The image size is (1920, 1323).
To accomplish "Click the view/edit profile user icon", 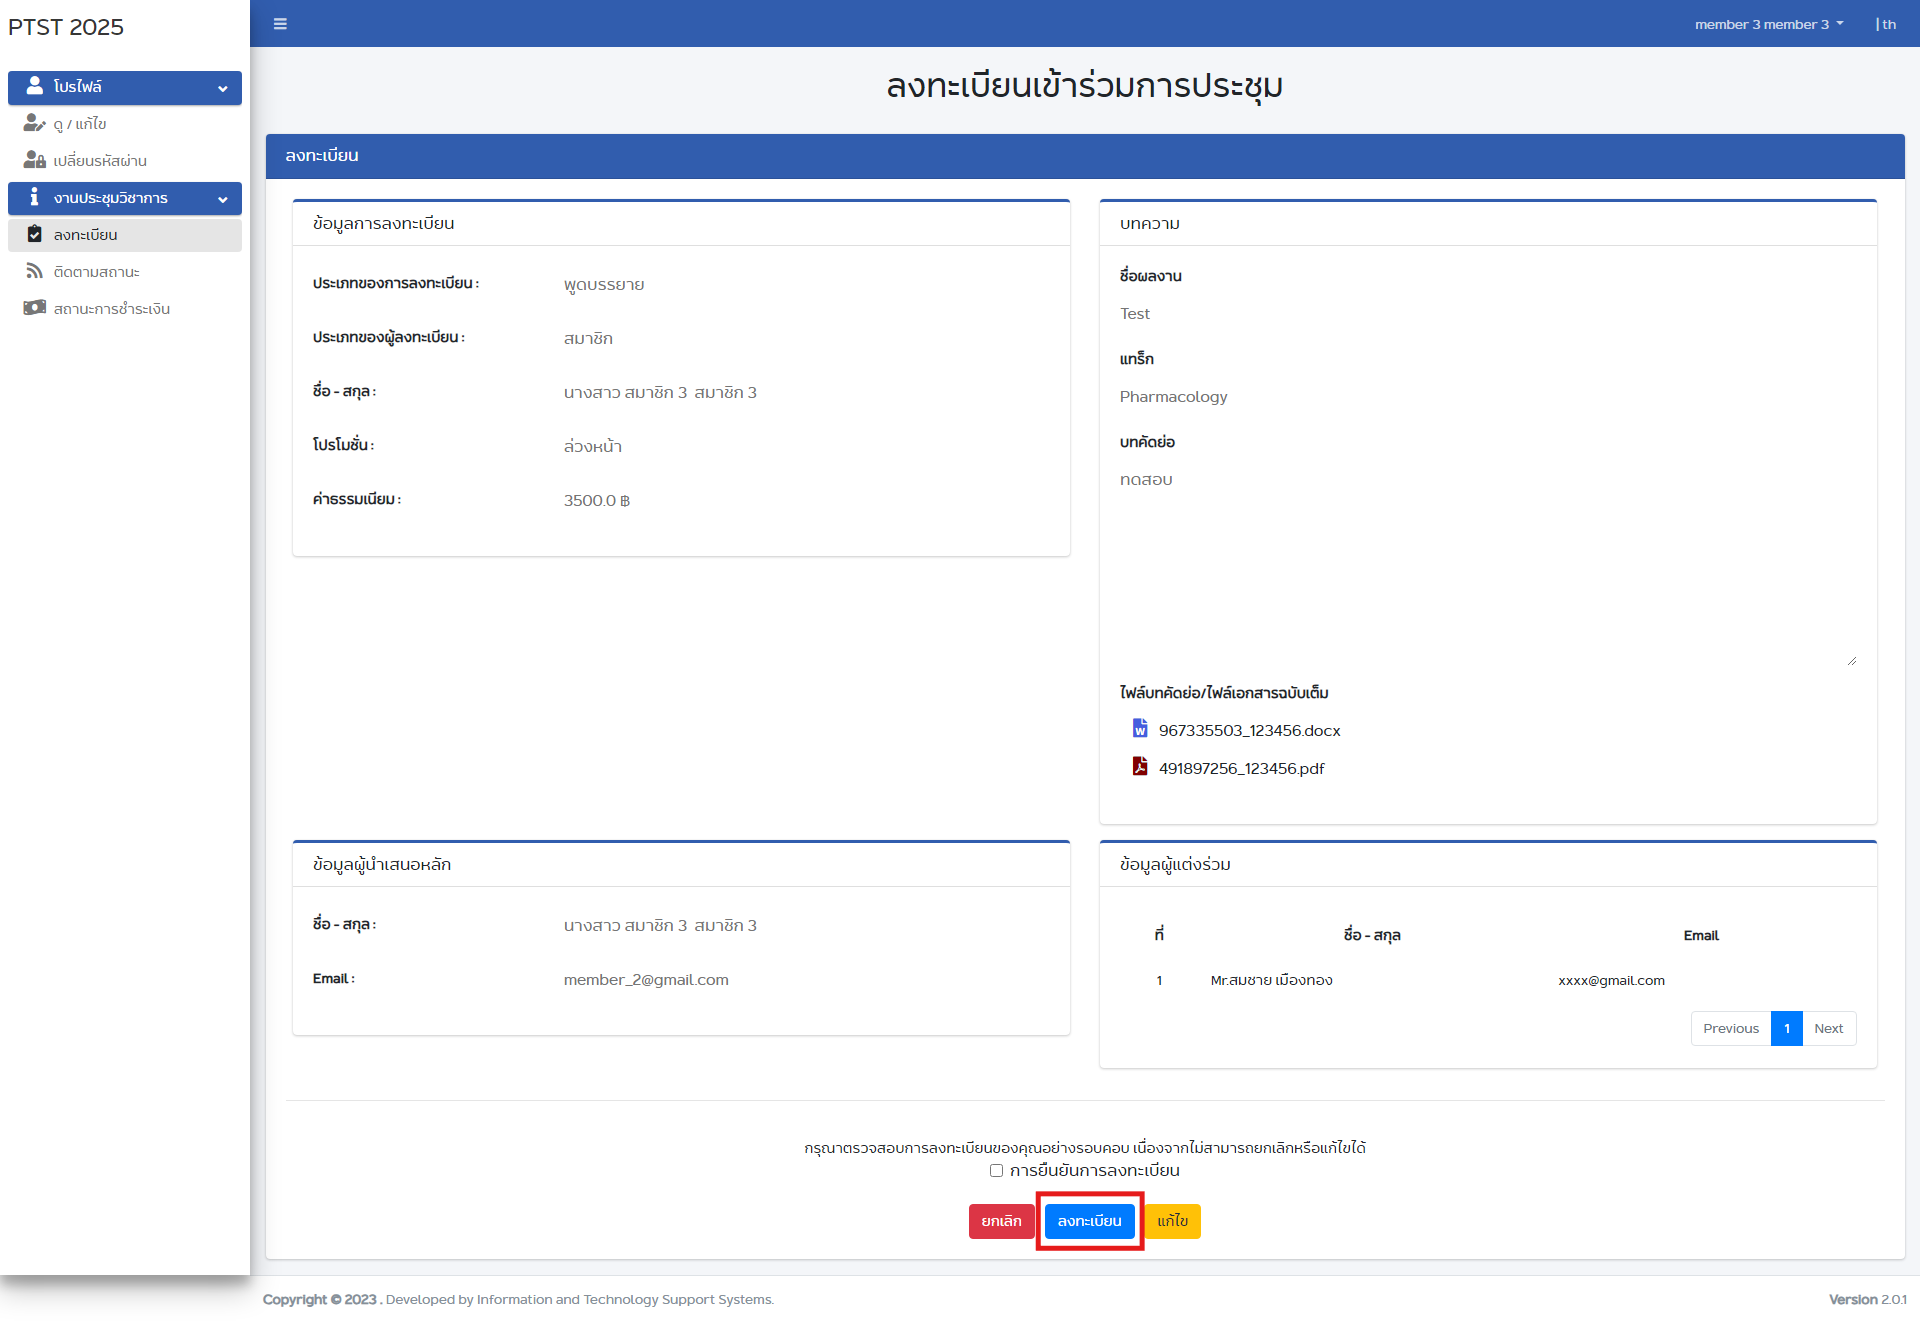I will (34, 123).
